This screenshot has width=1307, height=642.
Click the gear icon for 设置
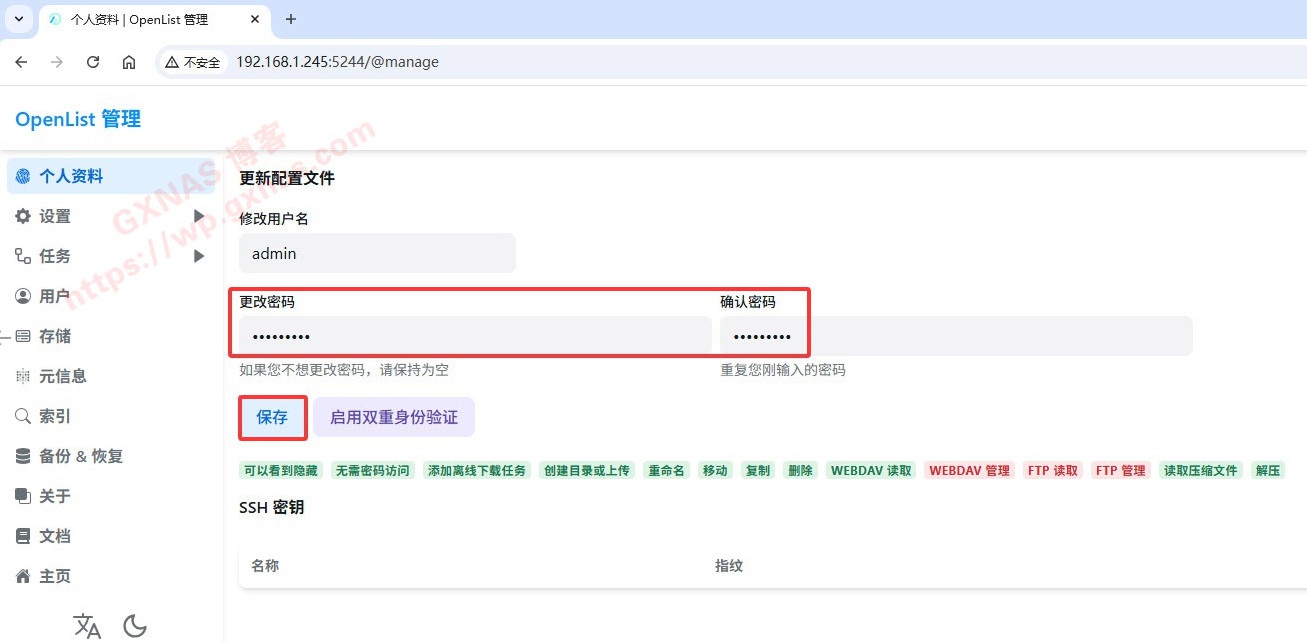point(23,216)
